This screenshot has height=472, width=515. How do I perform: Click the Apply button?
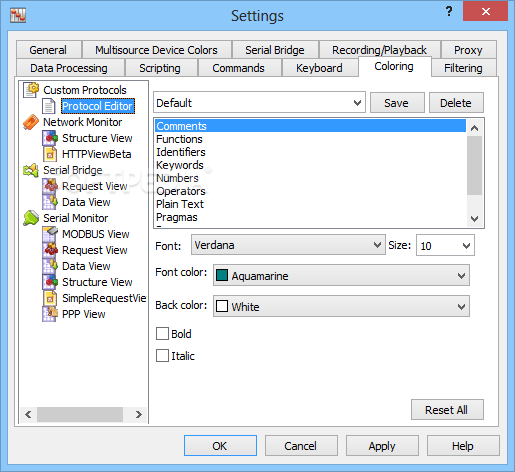click(382, 446)
